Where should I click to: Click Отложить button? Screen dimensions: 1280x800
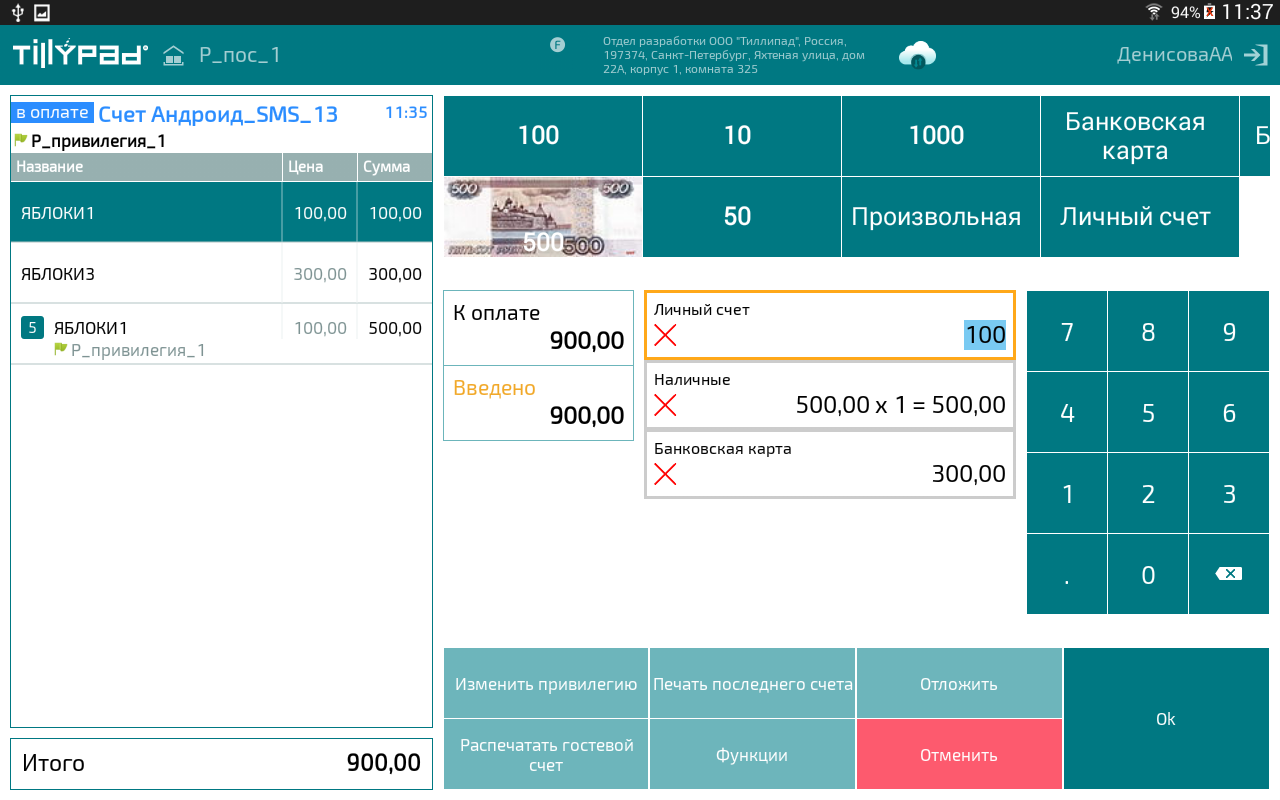point(959,684)
